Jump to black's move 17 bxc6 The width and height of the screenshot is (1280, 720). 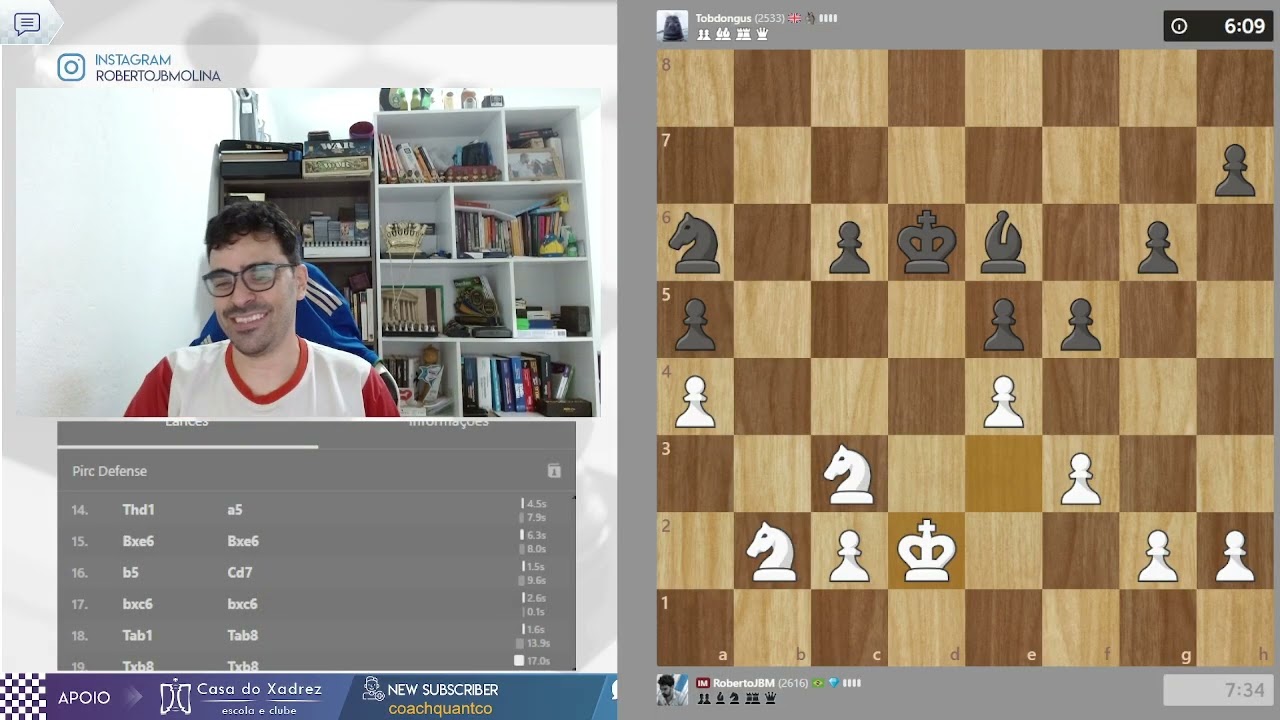242,604
